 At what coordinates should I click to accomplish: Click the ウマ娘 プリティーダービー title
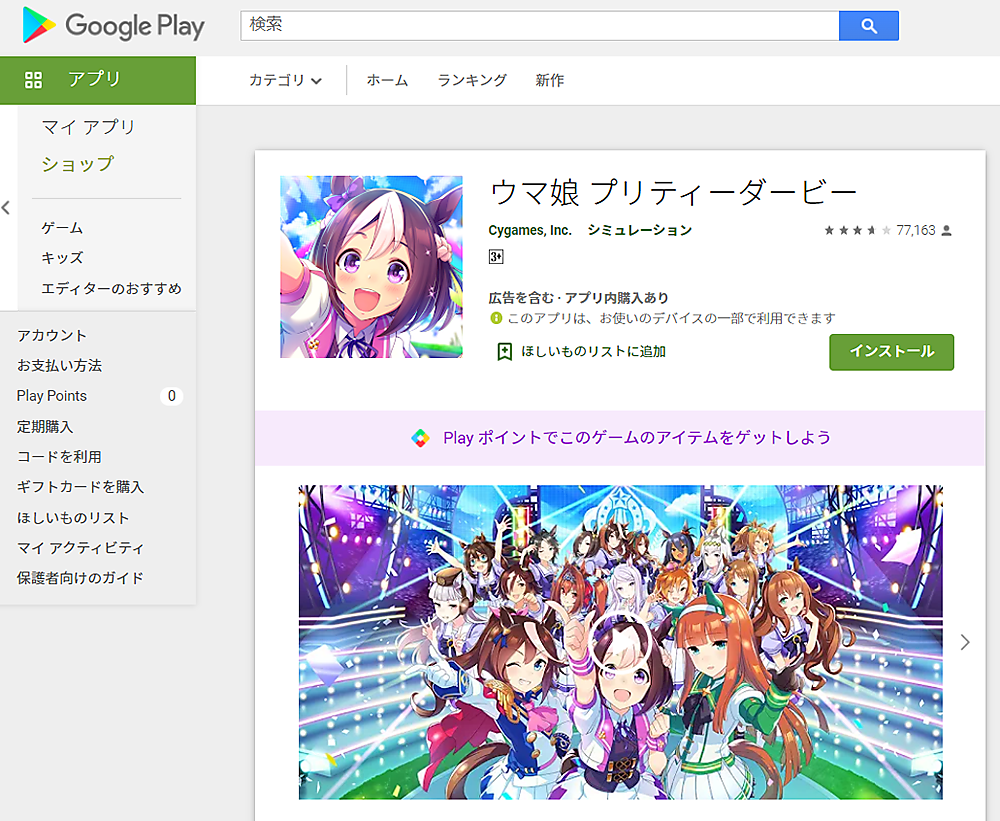(x=673, y=192)
